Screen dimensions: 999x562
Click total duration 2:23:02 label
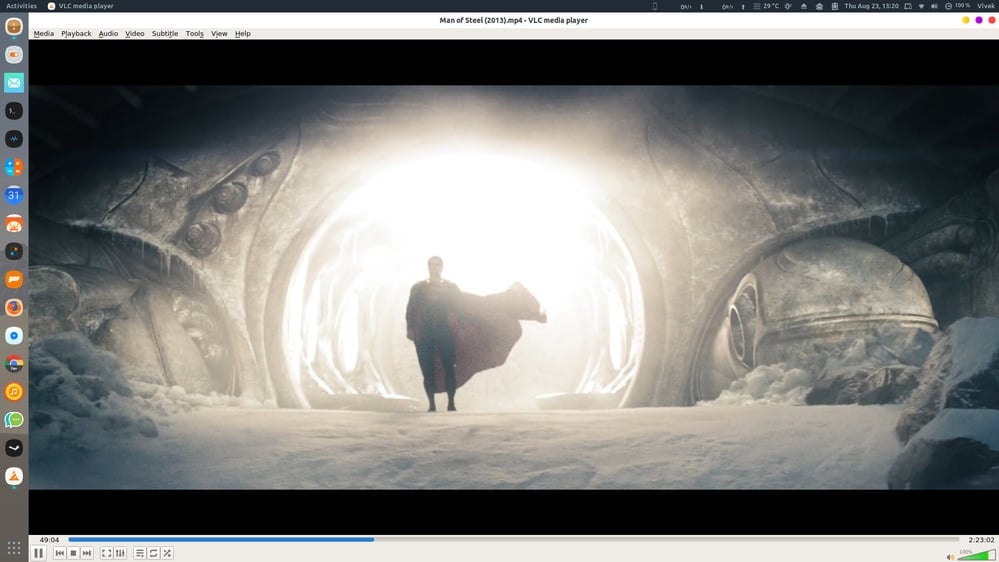coord(981,540)
